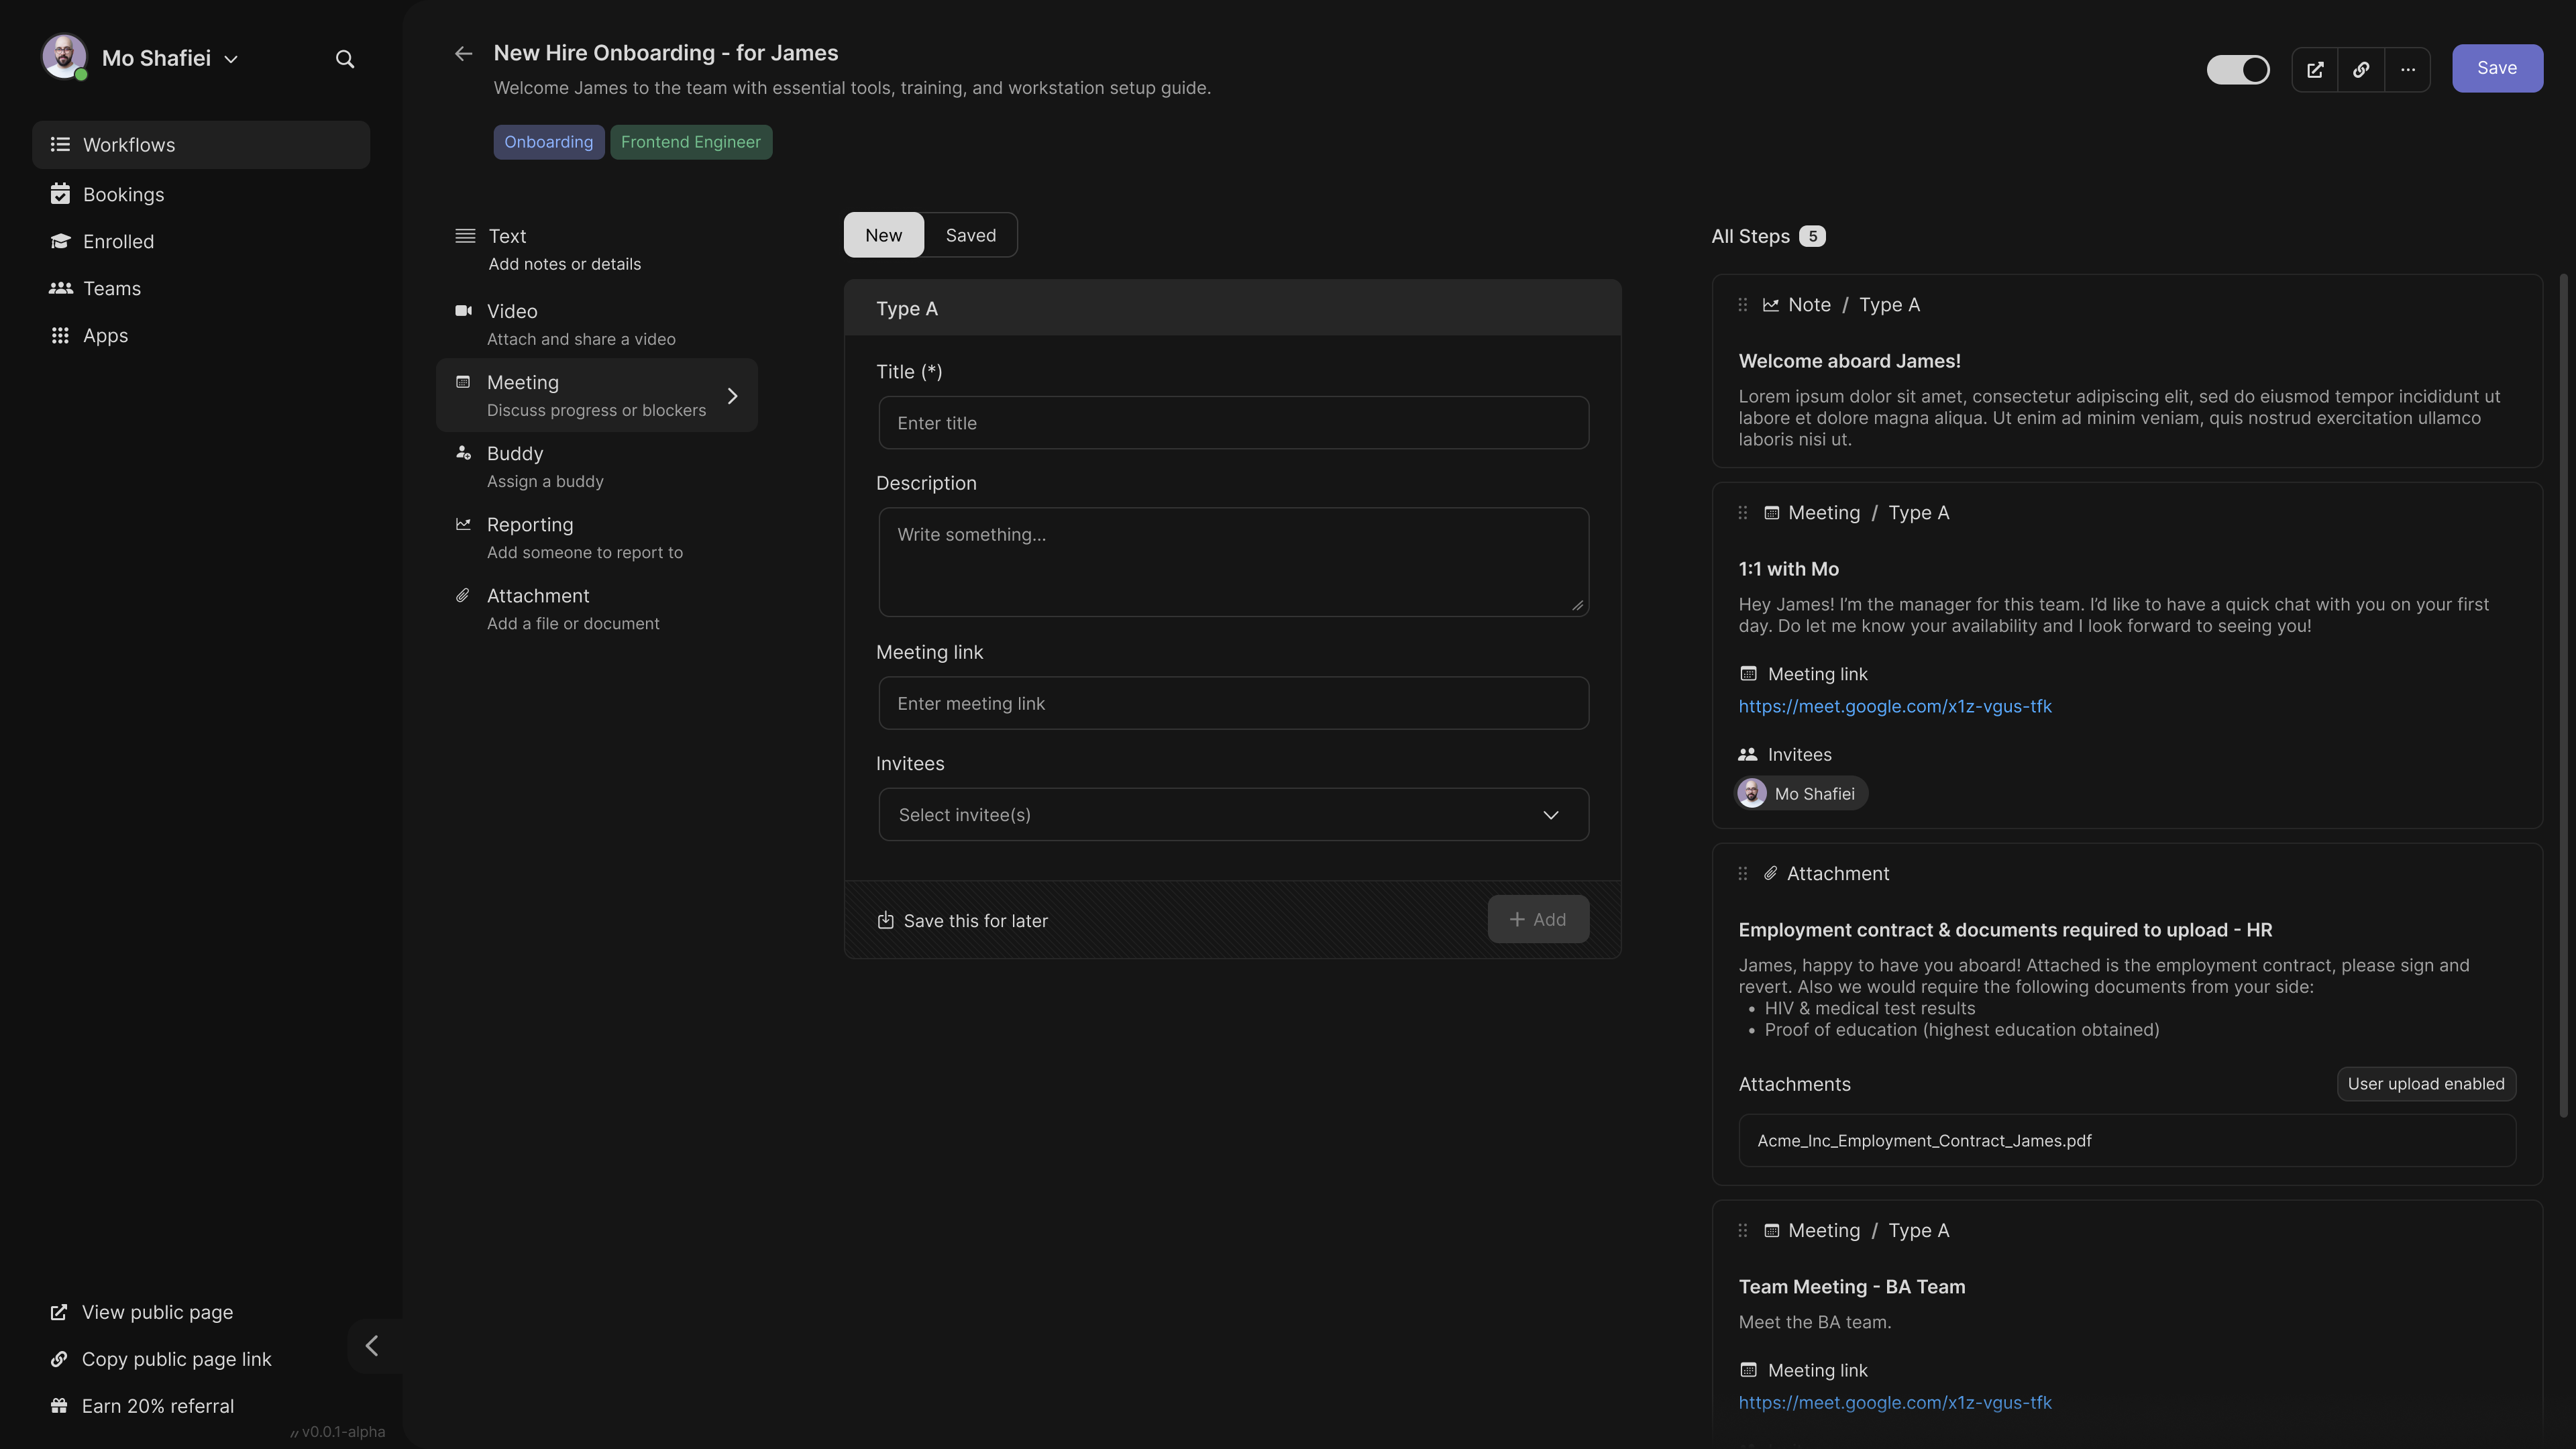Open Workflows in the sidebar
2576x1449 pixels.
201,145
